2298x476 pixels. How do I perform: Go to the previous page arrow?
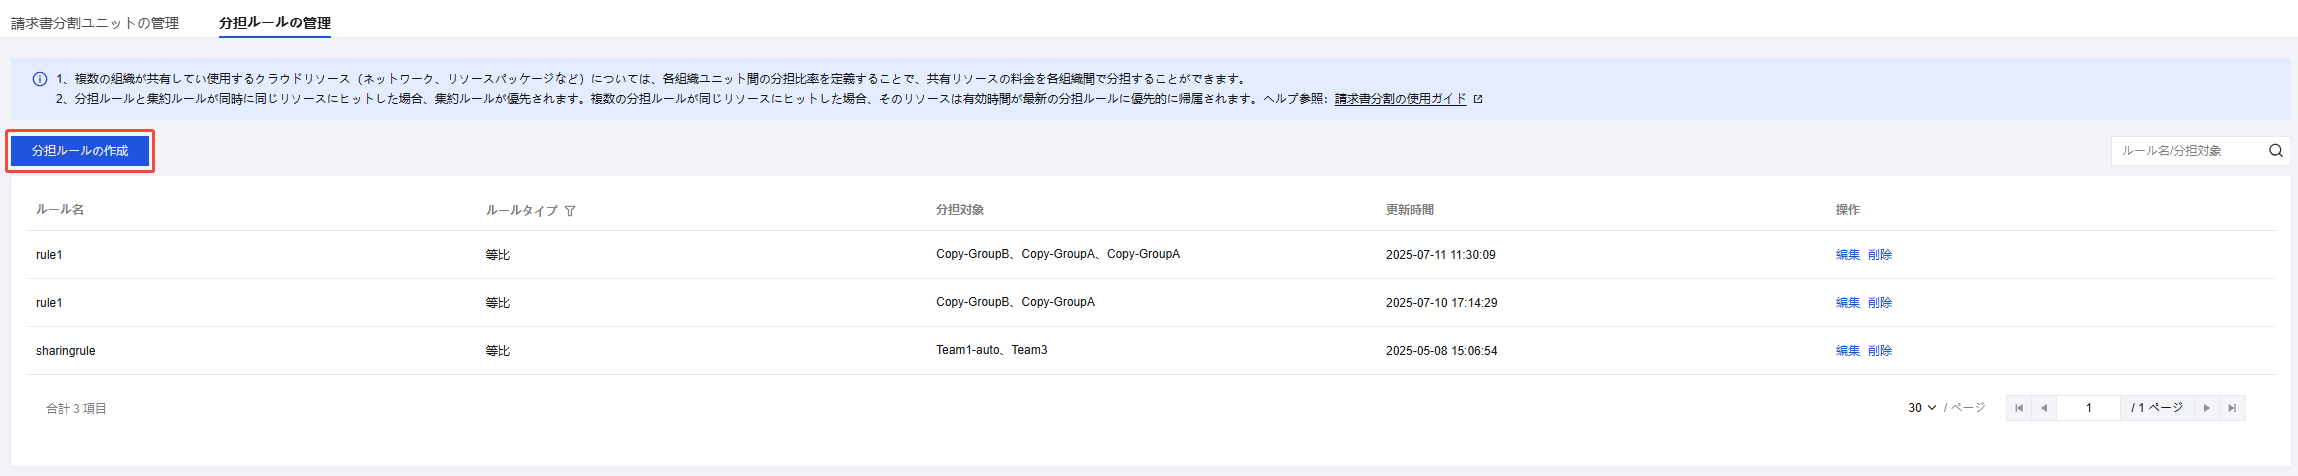(x=2044, y=408)
